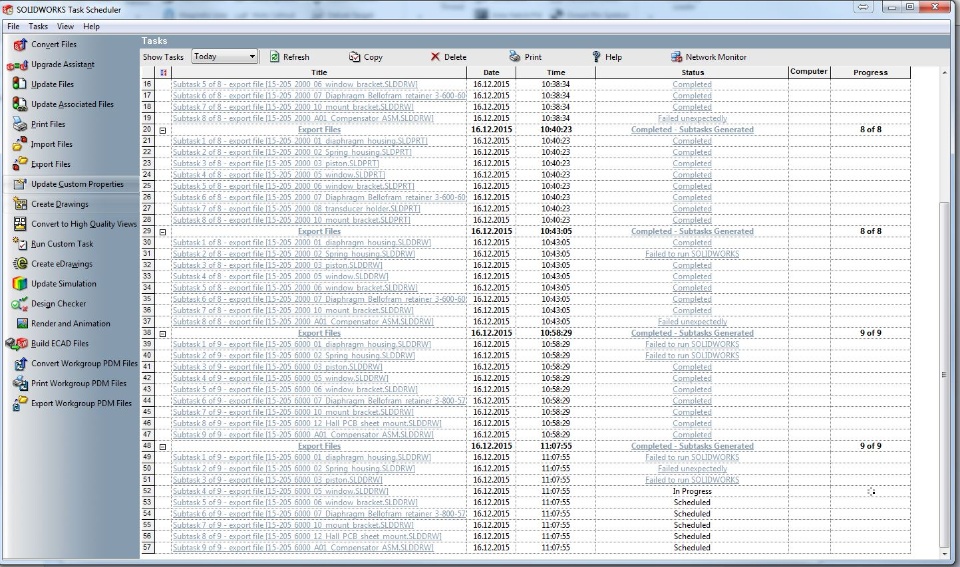Click the Render and Animation icon

tap(22, 323)
